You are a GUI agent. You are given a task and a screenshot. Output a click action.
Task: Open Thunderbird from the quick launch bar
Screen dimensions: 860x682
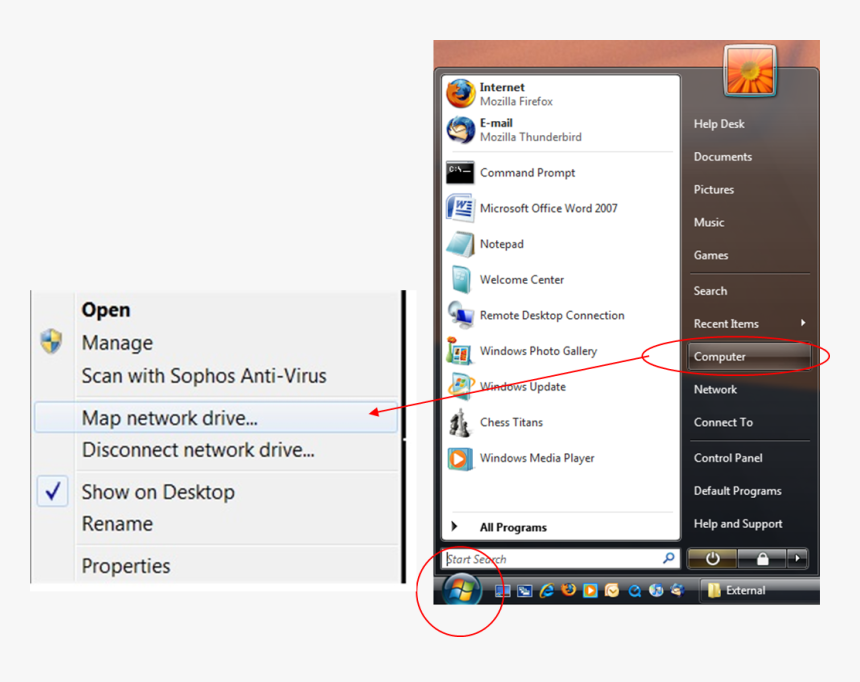point(677,590)
